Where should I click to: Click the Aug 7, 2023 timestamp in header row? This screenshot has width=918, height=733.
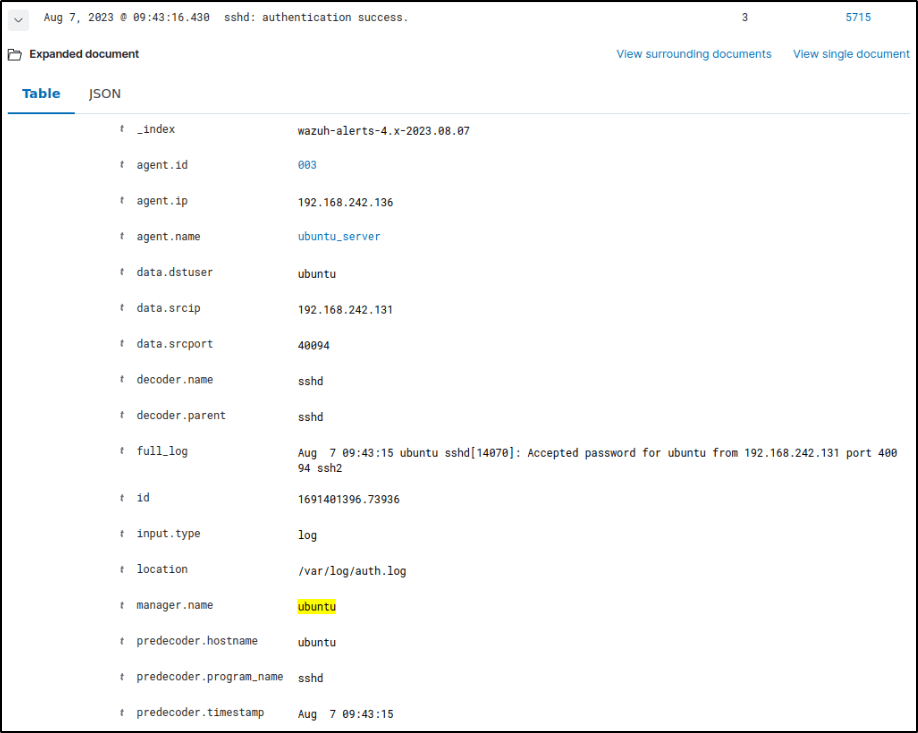(x=126, y=18)
